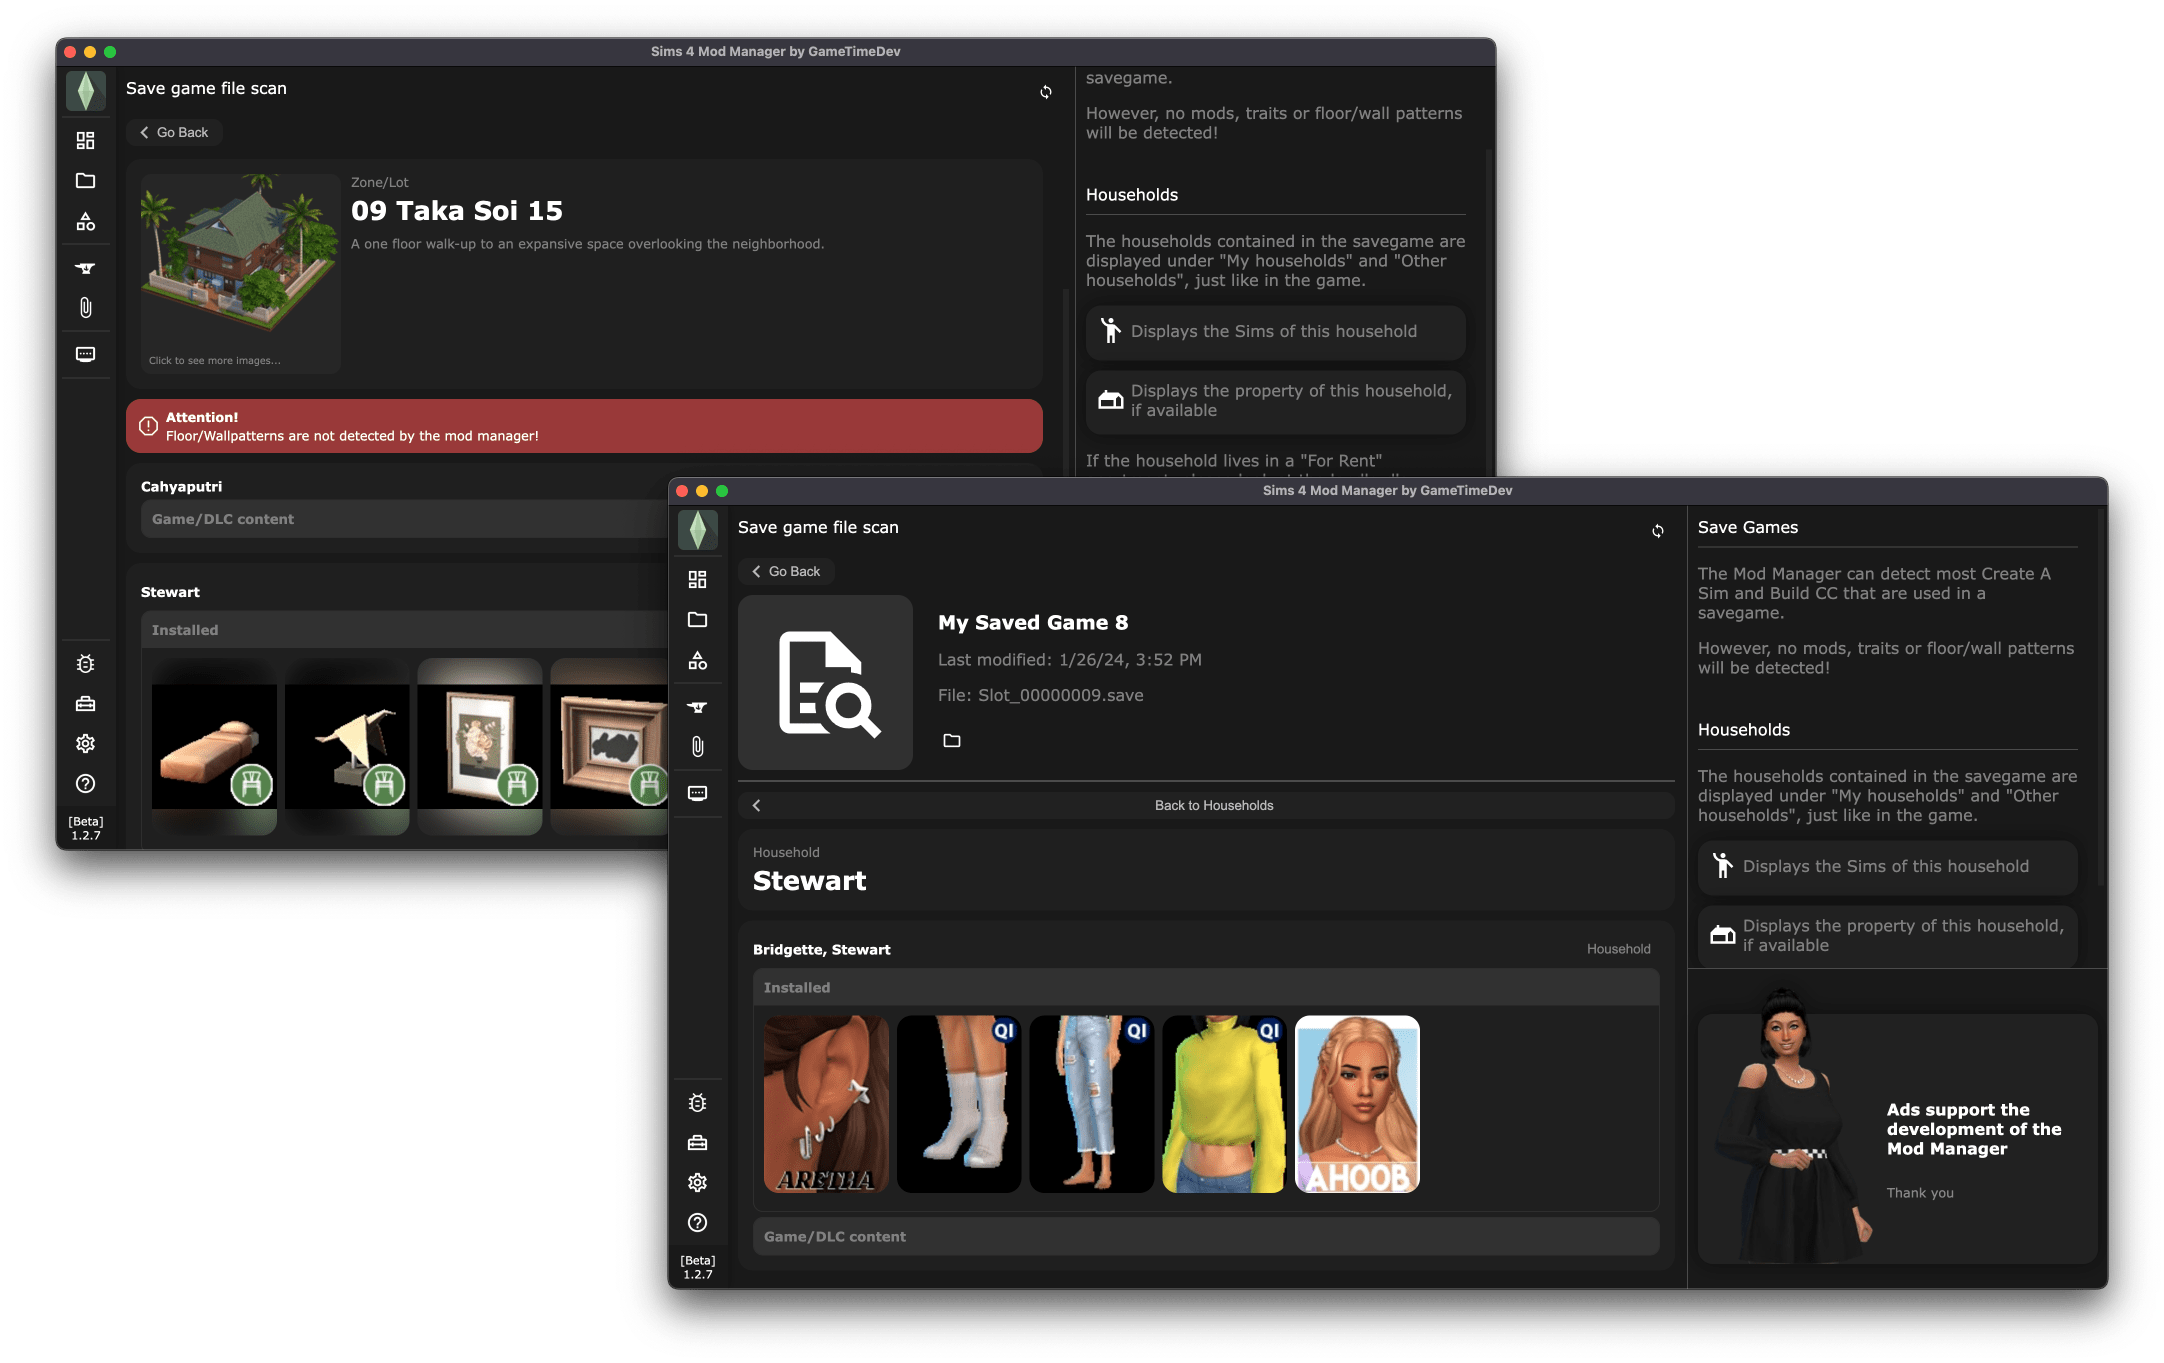Refresh scan in front window
The image size is (2164, 1363).
tap(1657, 531)
